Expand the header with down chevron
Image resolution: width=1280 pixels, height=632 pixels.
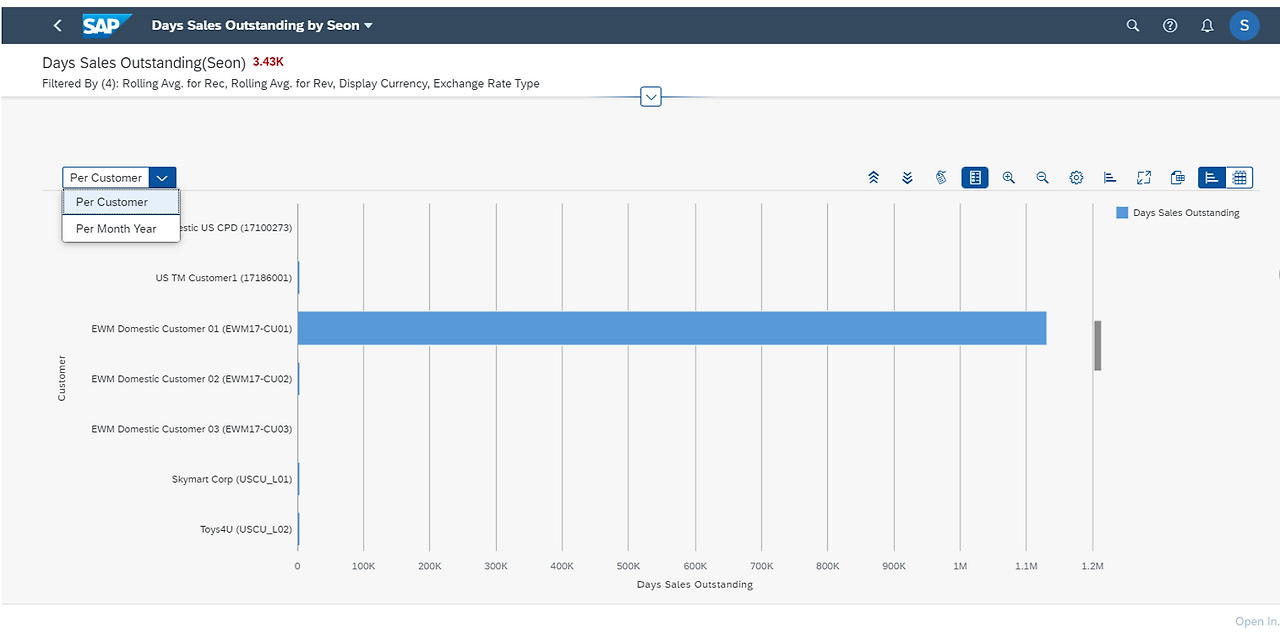(x=651, y=97)
